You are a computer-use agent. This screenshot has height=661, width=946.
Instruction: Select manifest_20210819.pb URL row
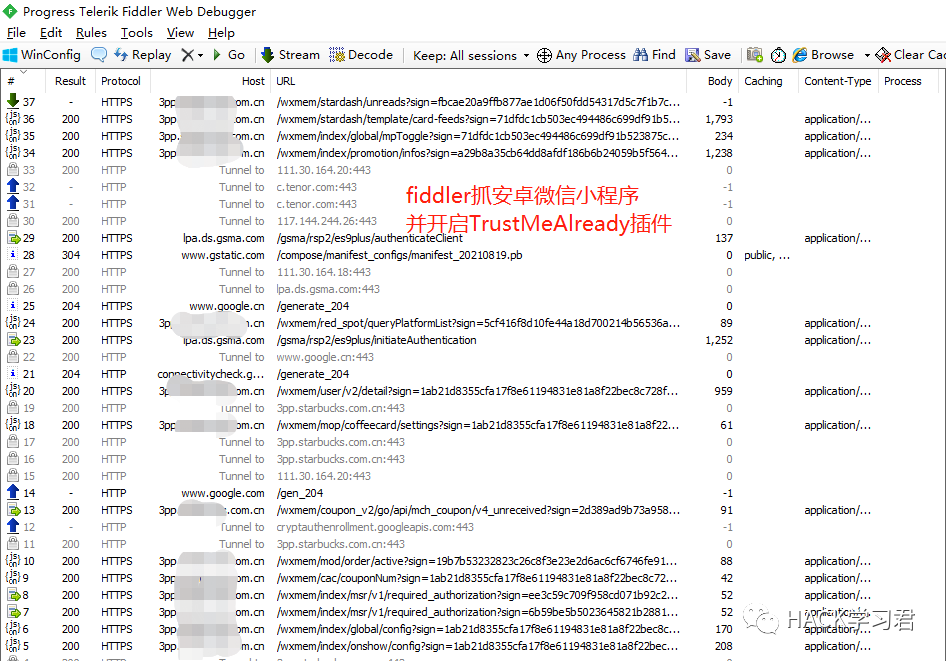(399, 255)
